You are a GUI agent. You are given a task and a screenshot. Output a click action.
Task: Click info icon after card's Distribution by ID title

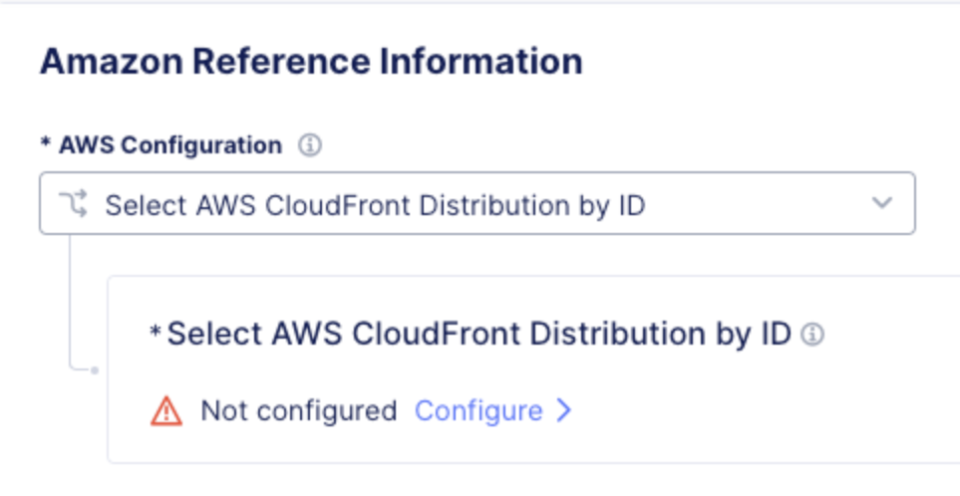coord(812,334)
